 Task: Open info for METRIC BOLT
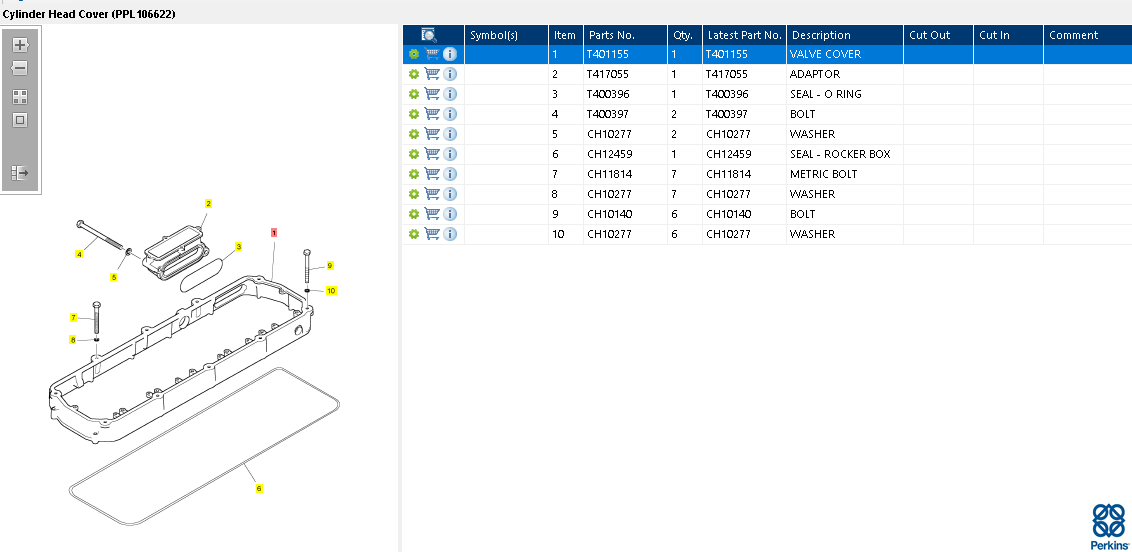coord(450,174)
